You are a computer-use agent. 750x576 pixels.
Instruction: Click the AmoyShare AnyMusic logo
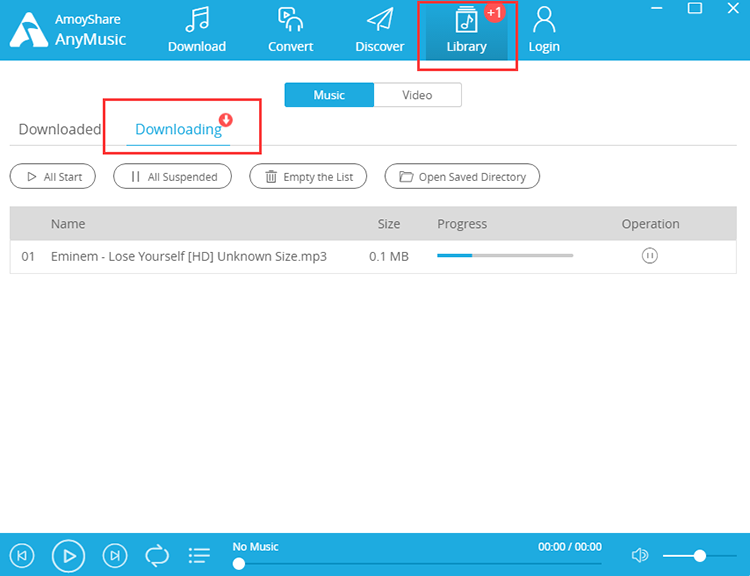coord(67,30)
